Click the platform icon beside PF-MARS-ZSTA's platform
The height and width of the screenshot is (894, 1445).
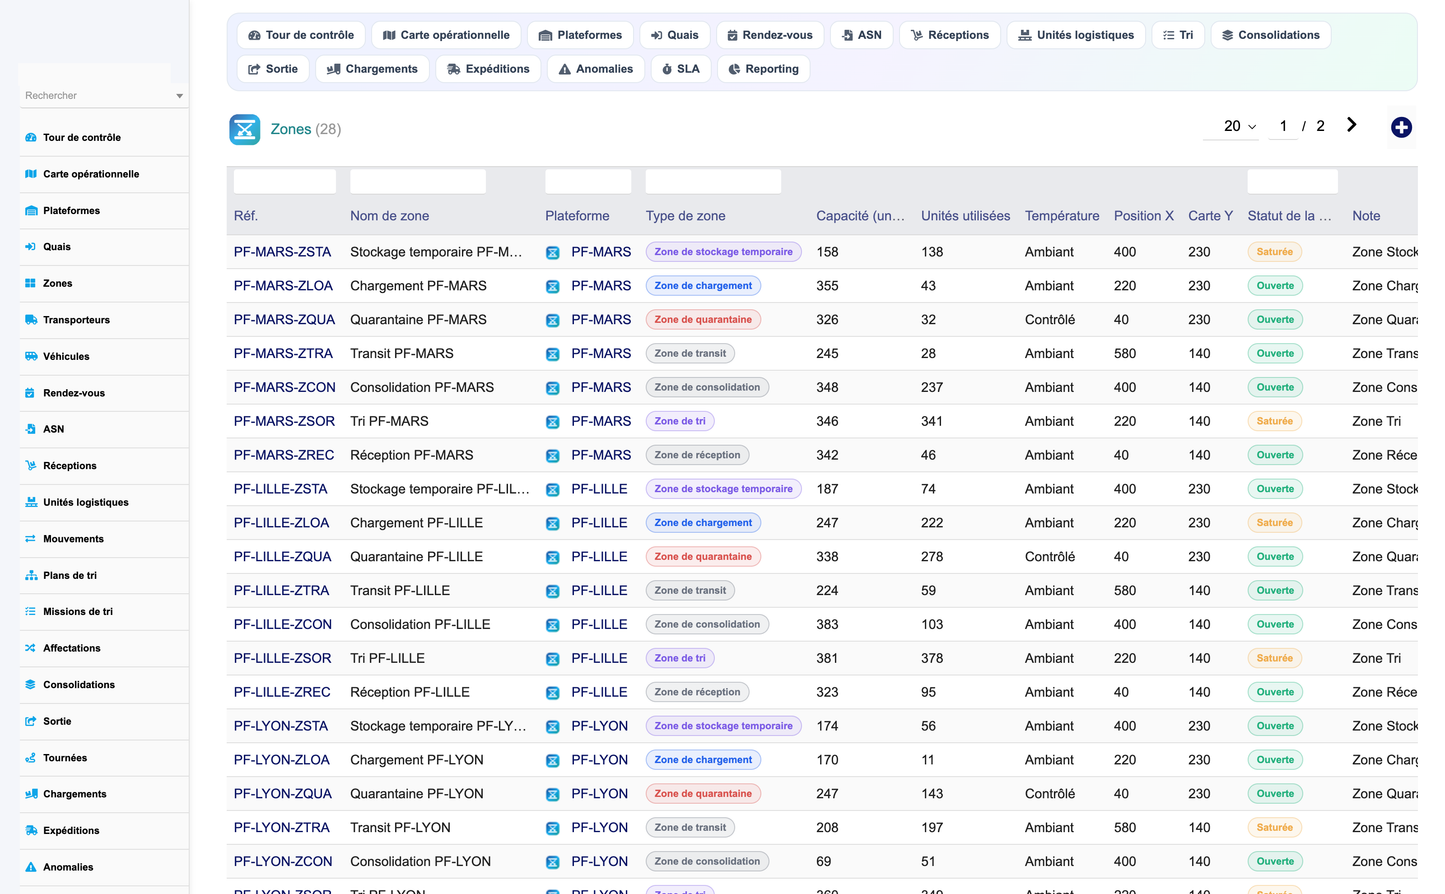point(552,253)
